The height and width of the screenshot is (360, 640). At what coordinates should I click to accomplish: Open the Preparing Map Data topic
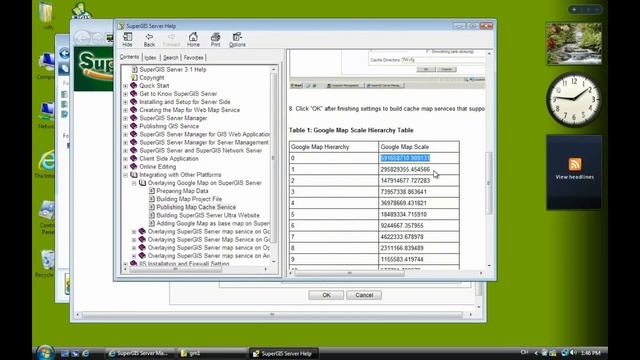[182, 191]
